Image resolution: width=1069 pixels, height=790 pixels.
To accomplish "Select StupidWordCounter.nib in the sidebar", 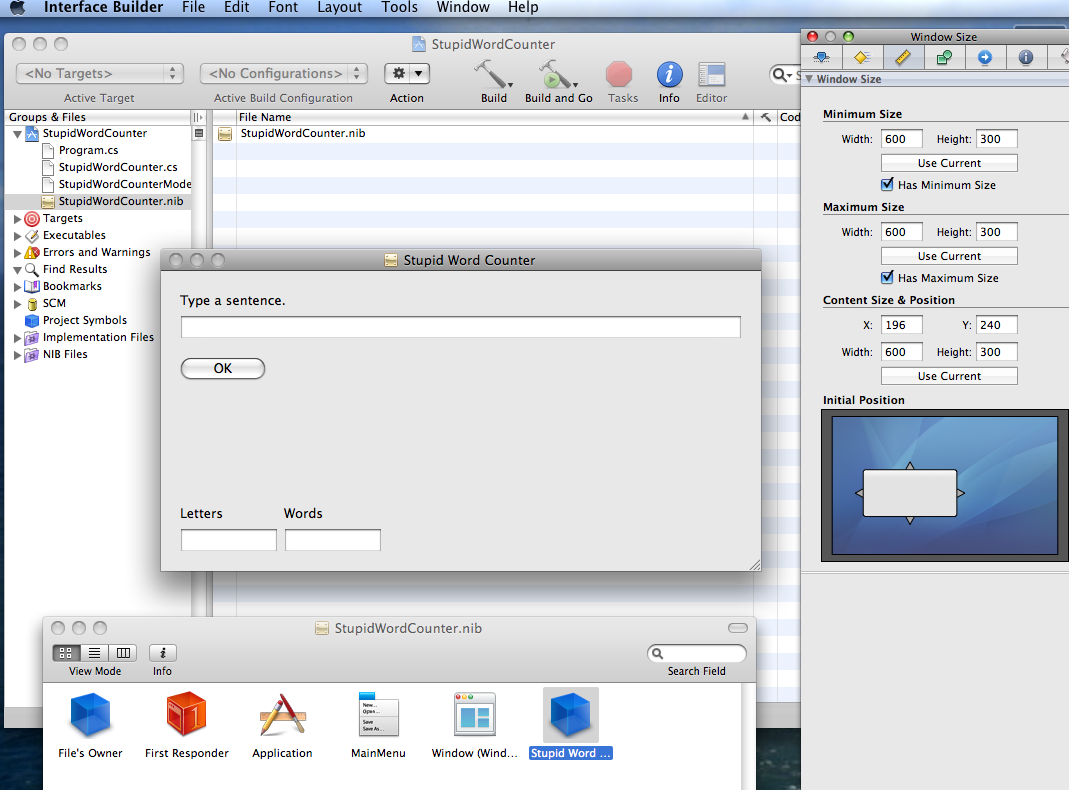I will click(121, 201).
